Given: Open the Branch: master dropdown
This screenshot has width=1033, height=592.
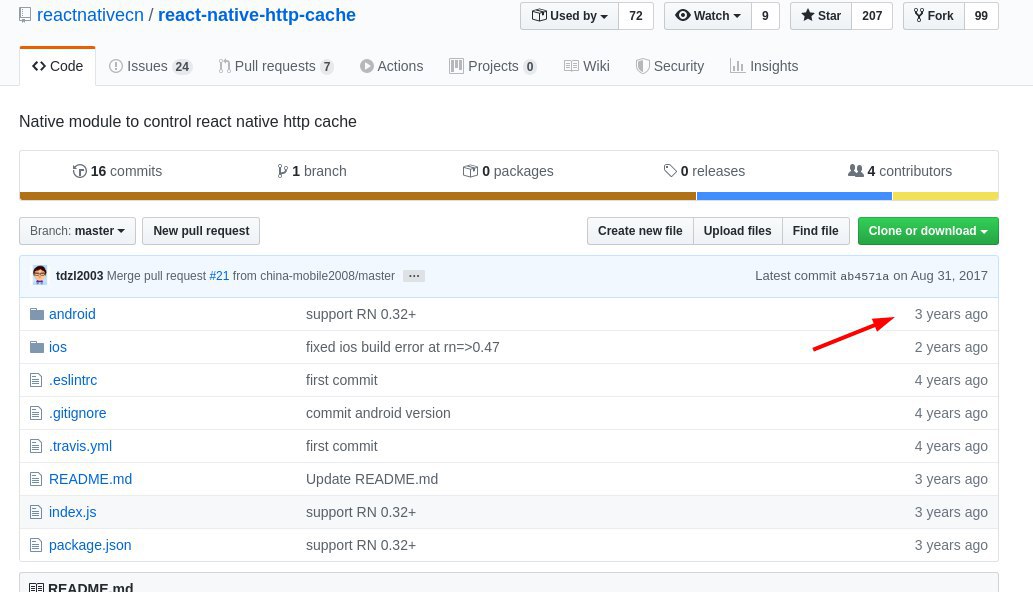Looking at the screenshot, I should point(77,231).
